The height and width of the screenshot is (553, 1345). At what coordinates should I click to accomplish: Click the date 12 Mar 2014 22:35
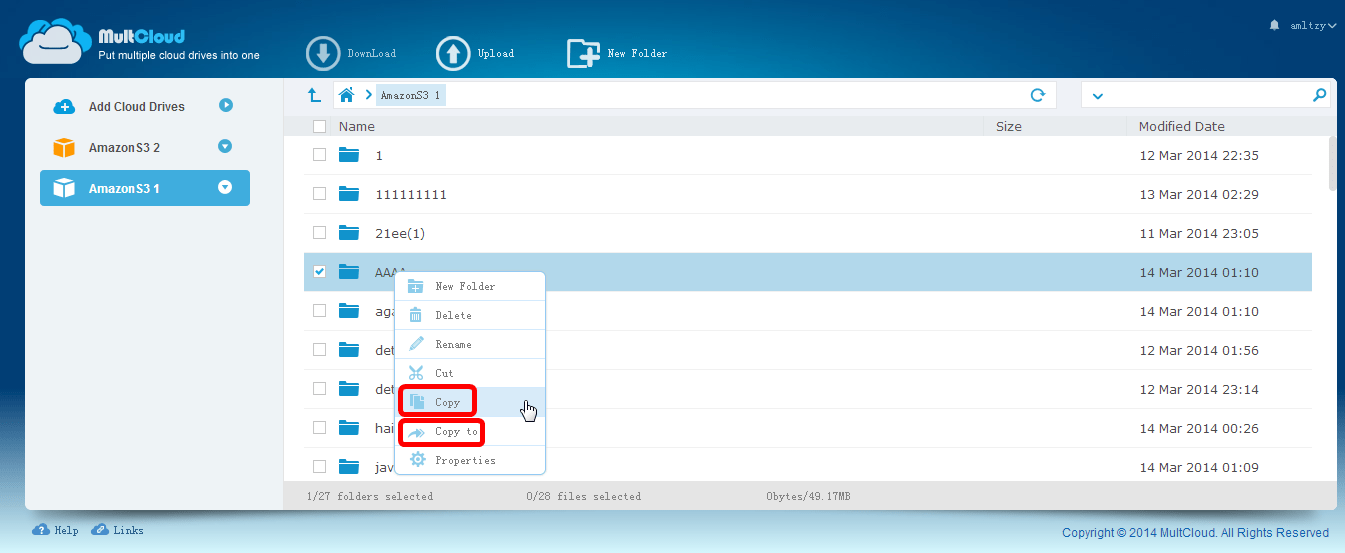pos(1199,155)
